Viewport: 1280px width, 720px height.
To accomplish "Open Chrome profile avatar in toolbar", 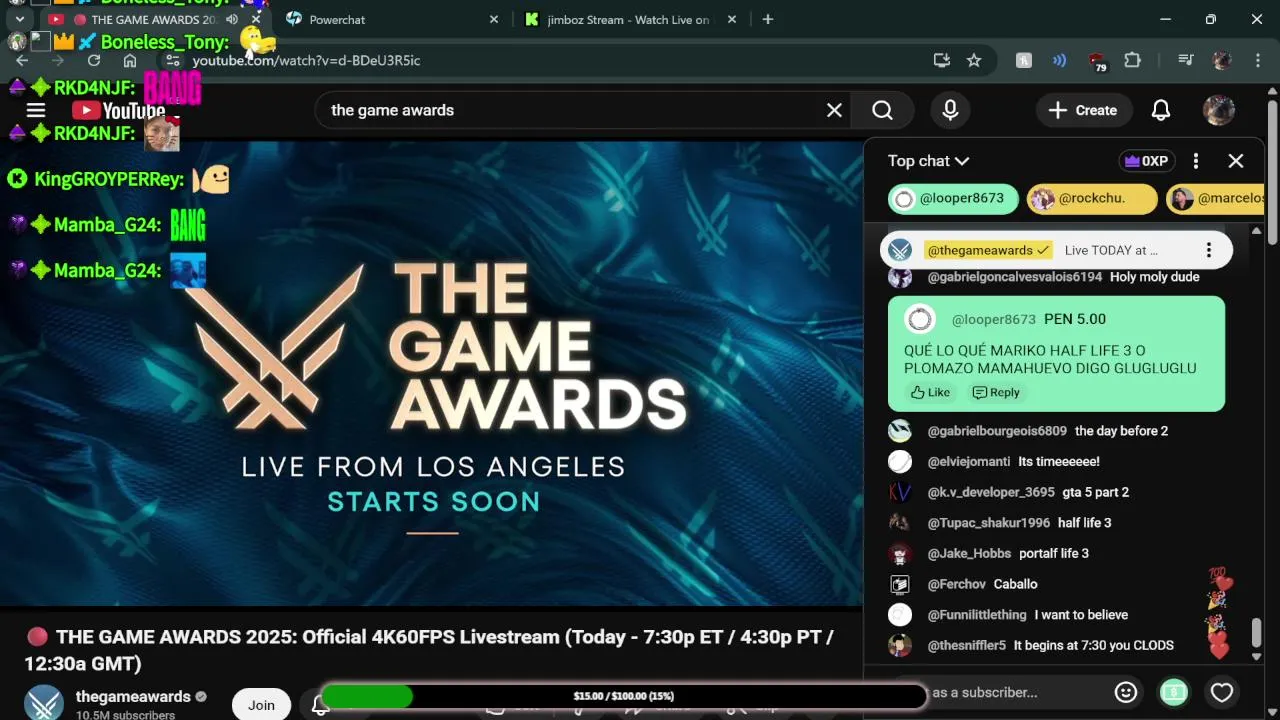I will 1221,60.
